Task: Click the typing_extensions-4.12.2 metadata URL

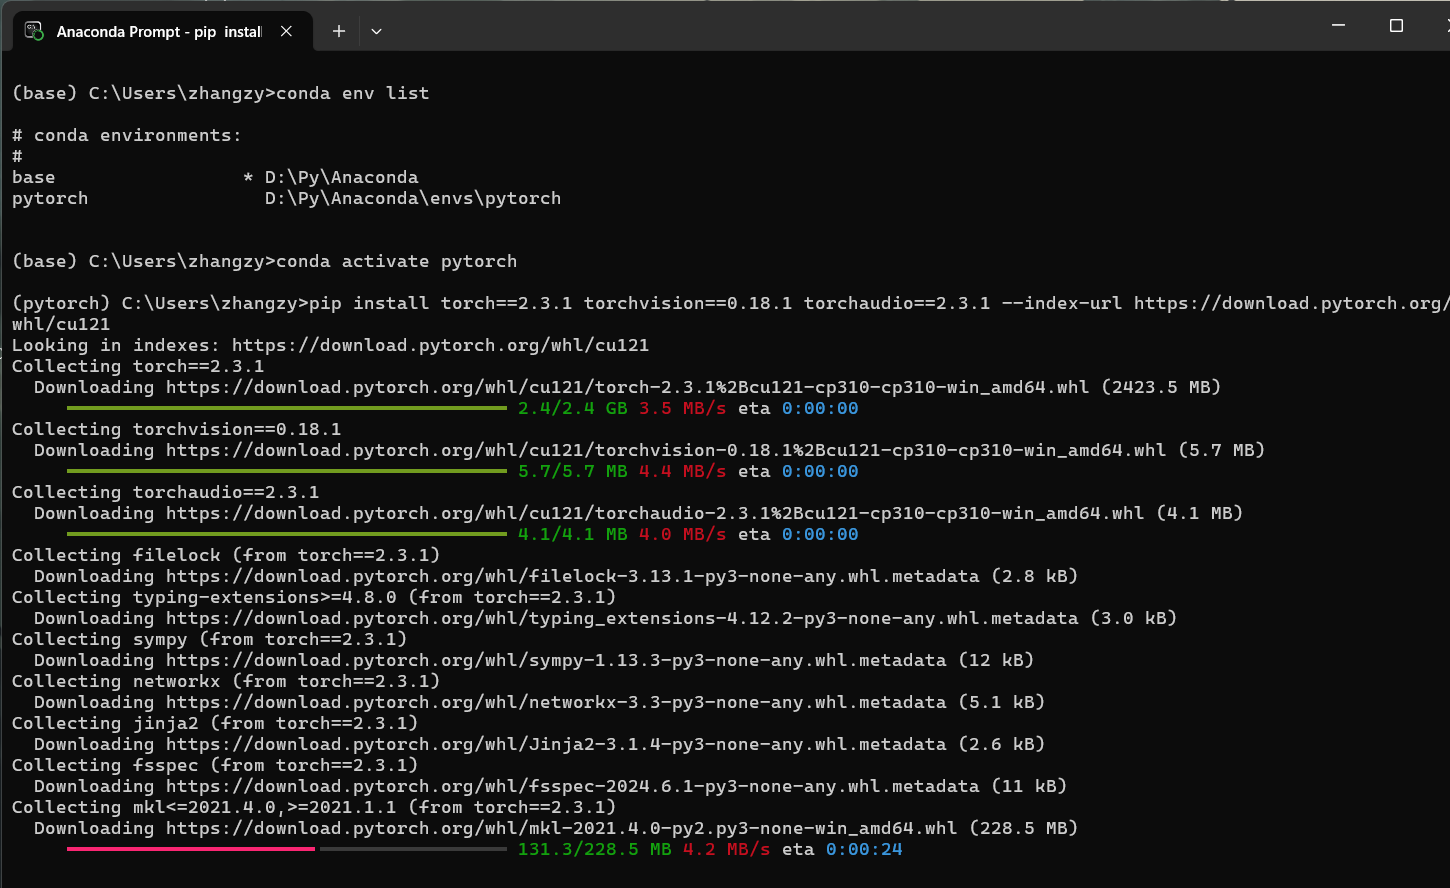Action: (622, 618)
